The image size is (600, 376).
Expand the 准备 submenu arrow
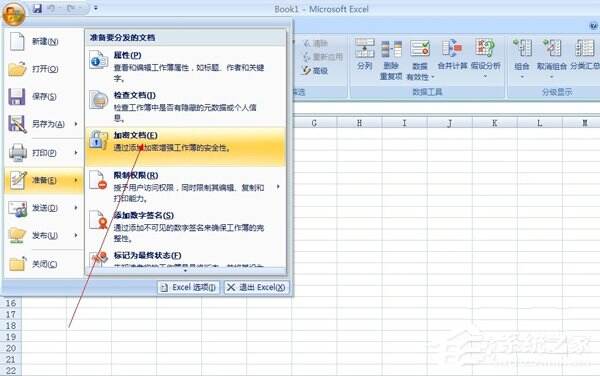click(x=76, y=180)
